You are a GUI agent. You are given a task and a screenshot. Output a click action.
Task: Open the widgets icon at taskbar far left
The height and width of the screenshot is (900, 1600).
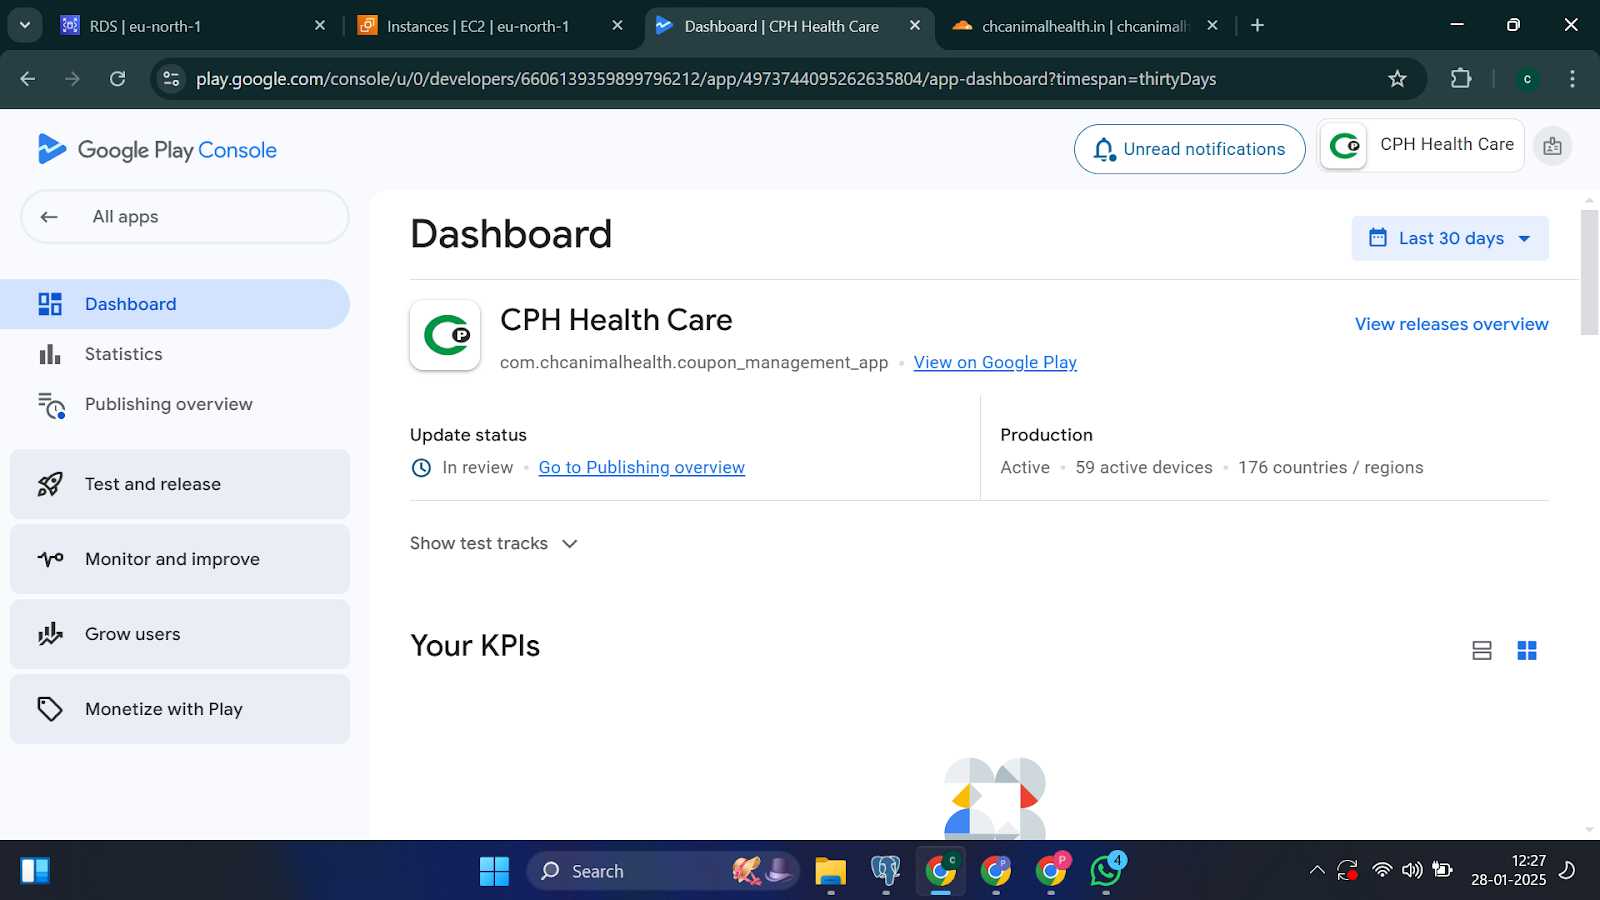35,871
